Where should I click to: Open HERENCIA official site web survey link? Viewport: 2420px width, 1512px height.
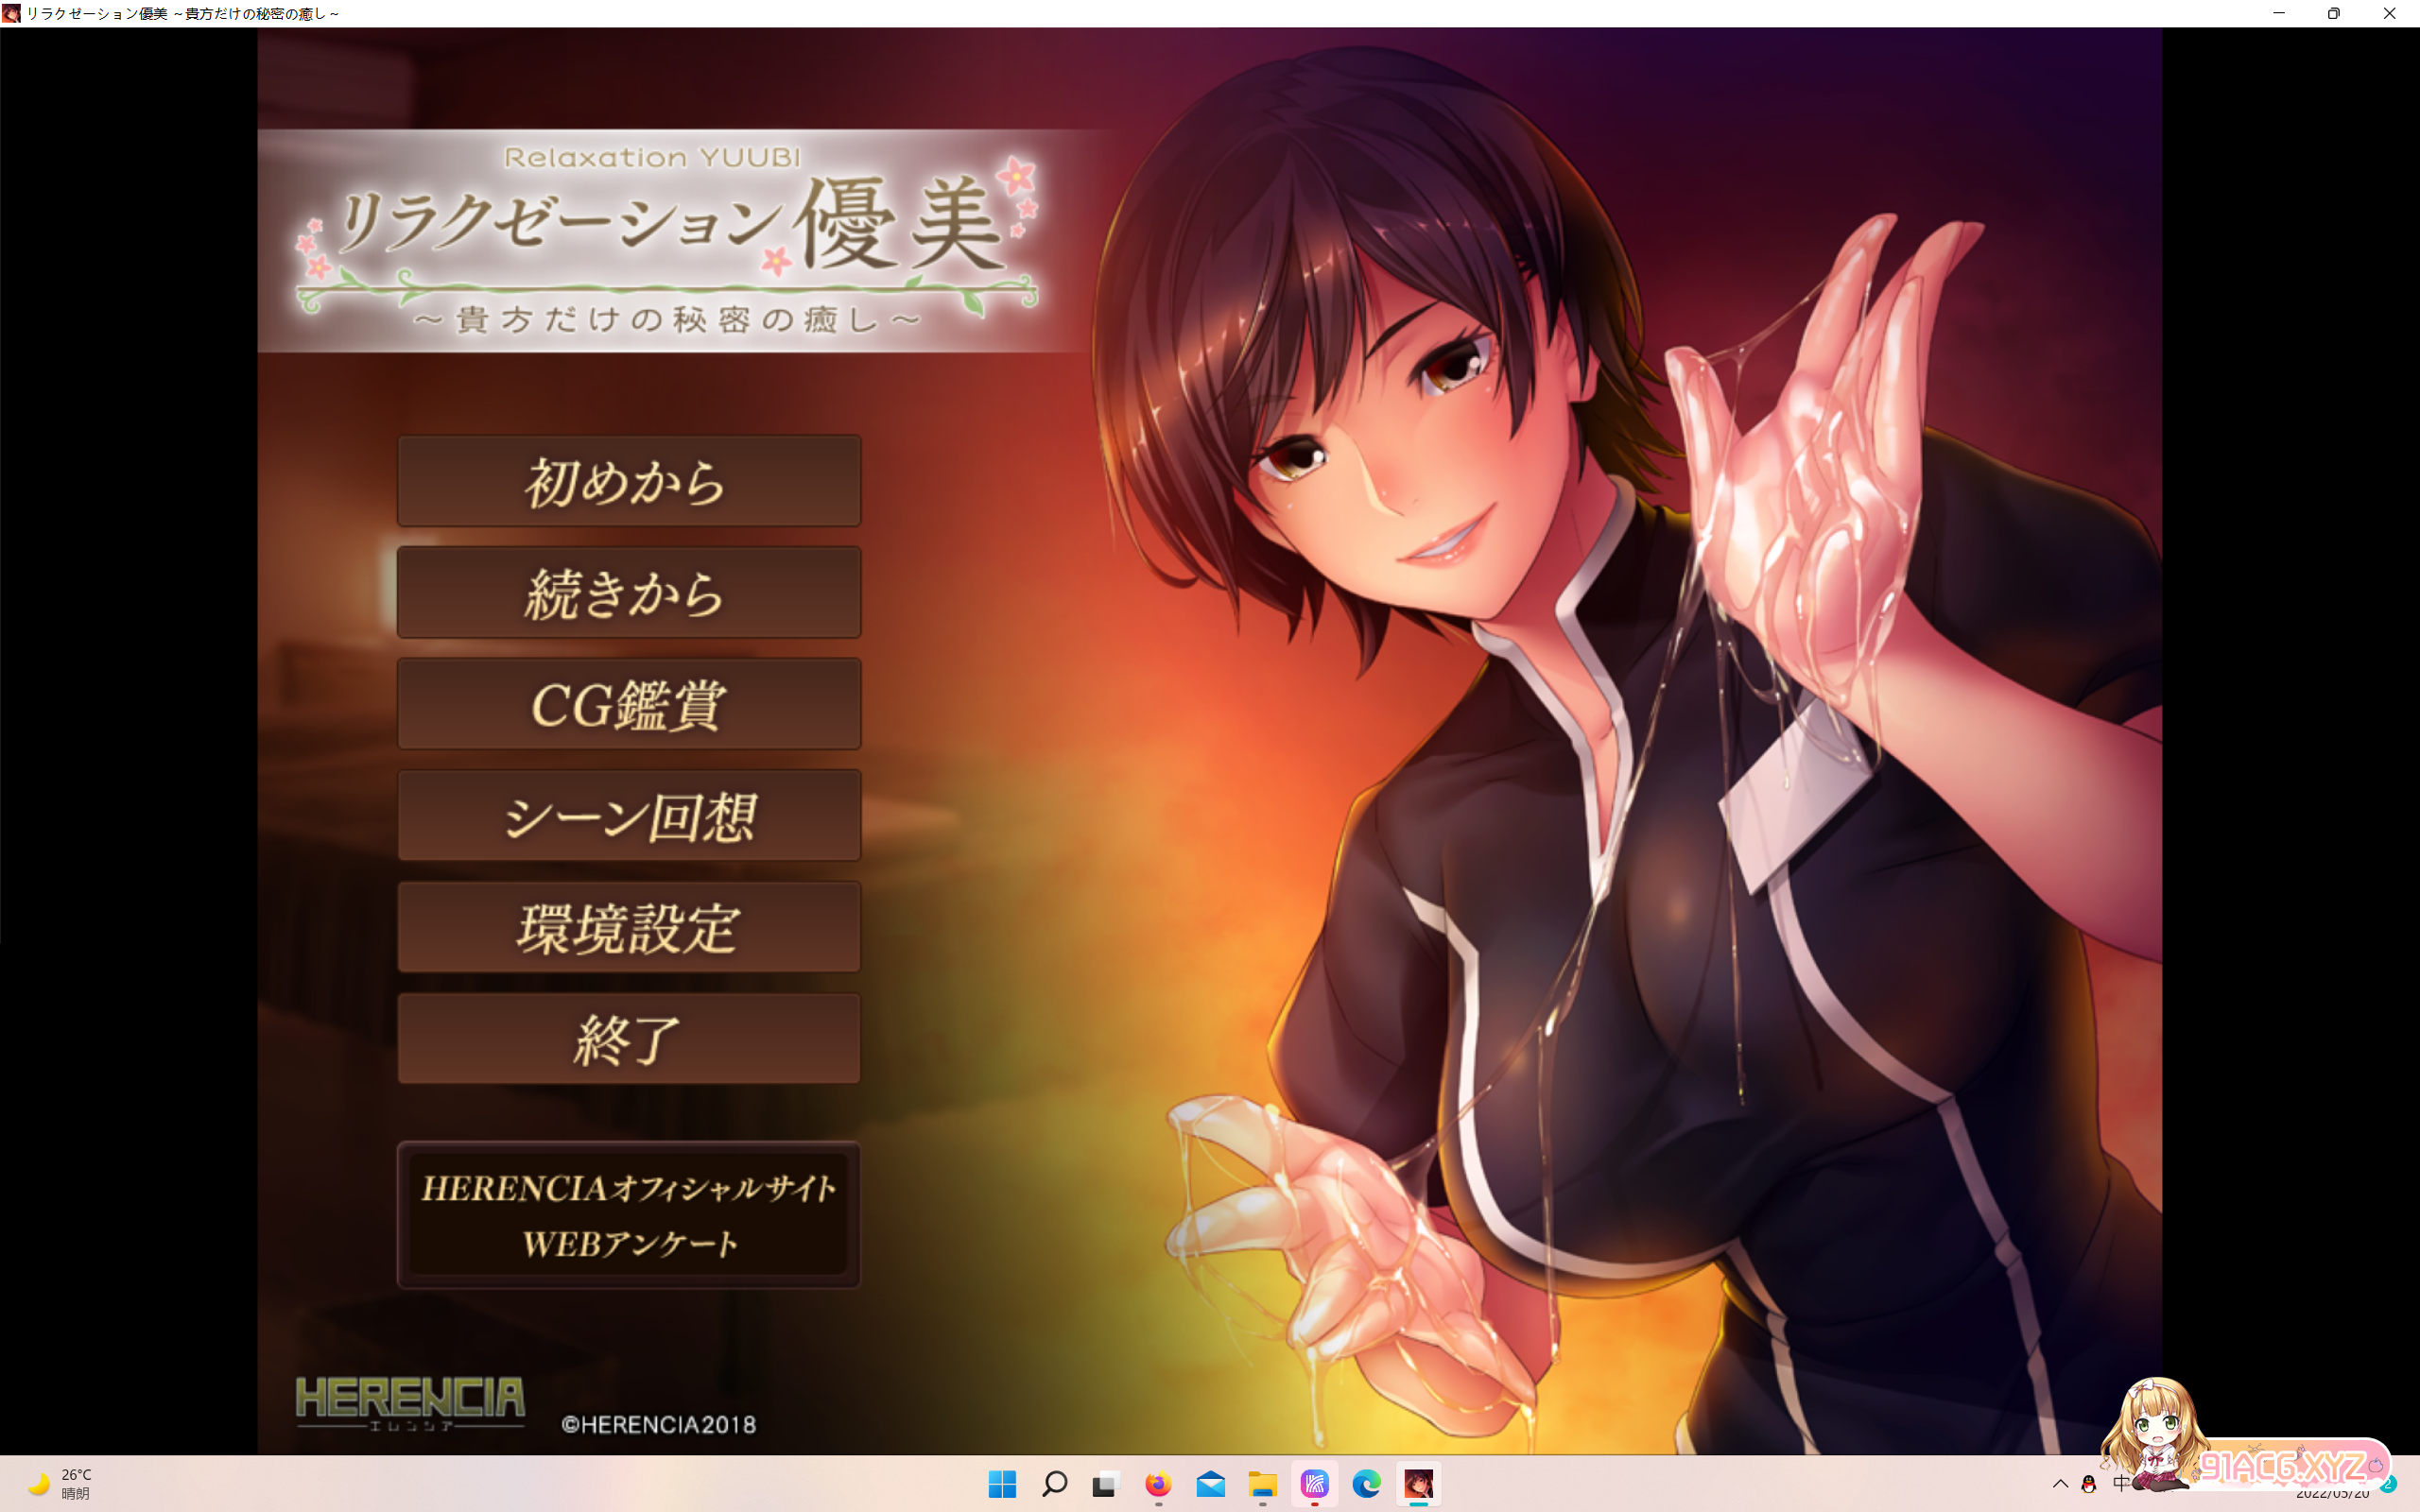point(629,1215)
